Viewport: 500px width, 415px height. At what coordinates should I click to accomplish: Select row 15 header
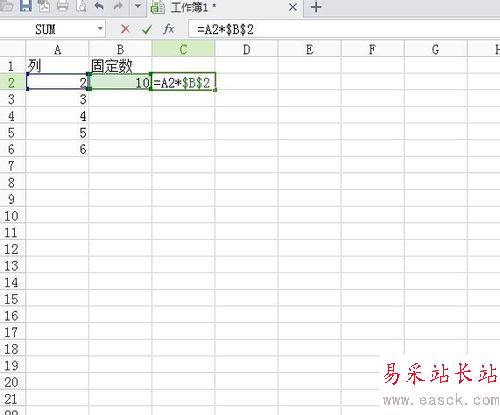coord(12,299)
